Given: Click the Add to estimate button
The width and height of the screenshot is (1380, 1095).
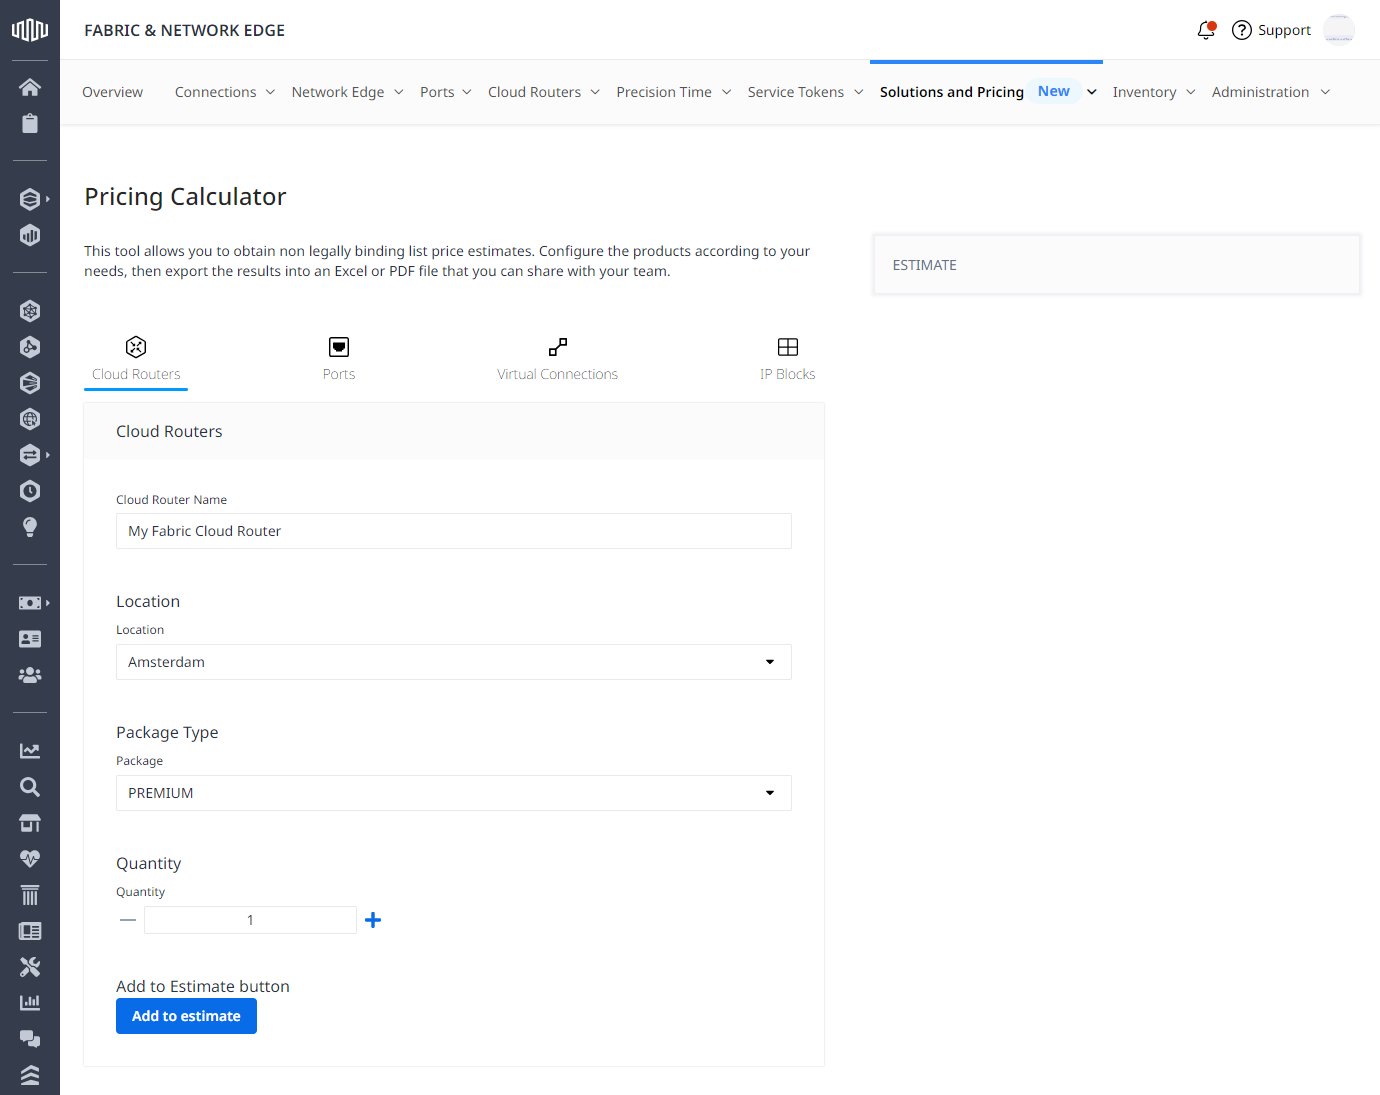Looking at the screenshot, I should 186,1016.
